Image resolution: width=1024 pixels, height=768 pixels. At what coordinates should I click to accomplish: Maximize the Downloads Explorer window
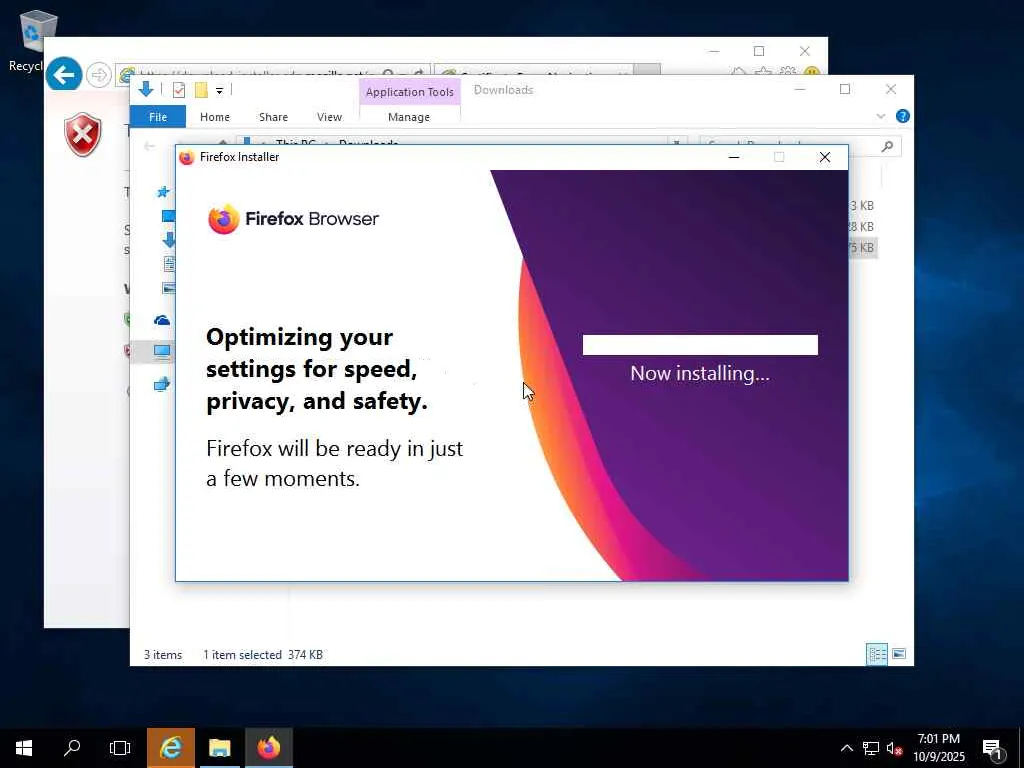point(845,89)
